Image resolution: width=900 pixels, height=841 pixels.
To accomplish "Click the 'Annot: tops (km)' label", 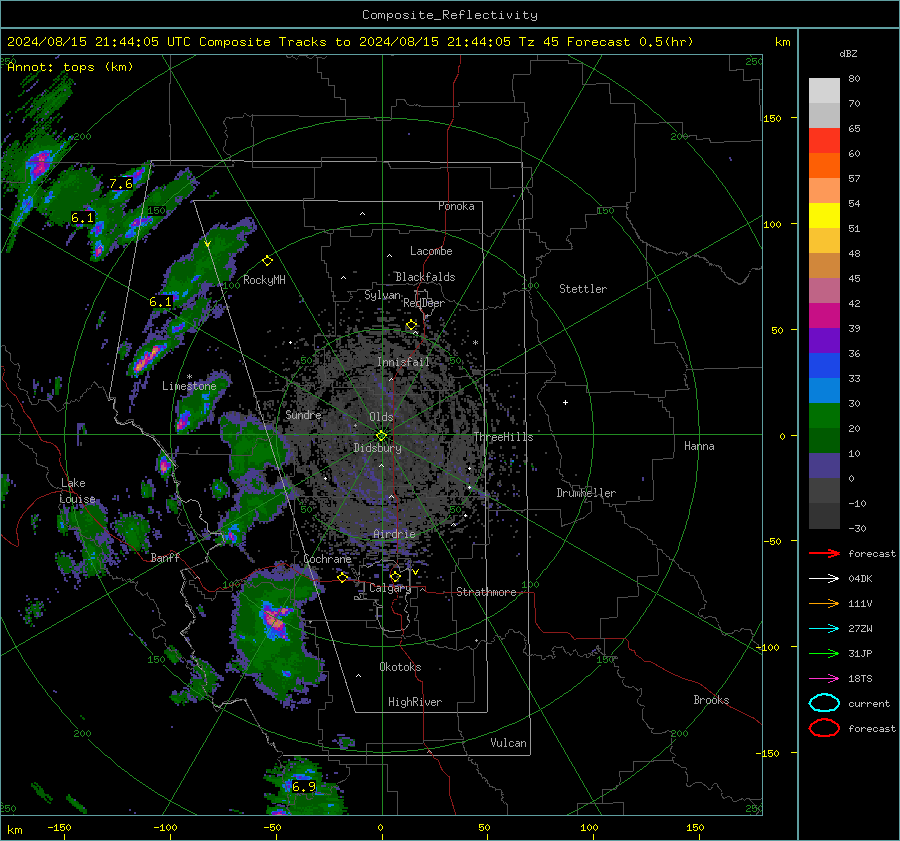I will 70,67.
